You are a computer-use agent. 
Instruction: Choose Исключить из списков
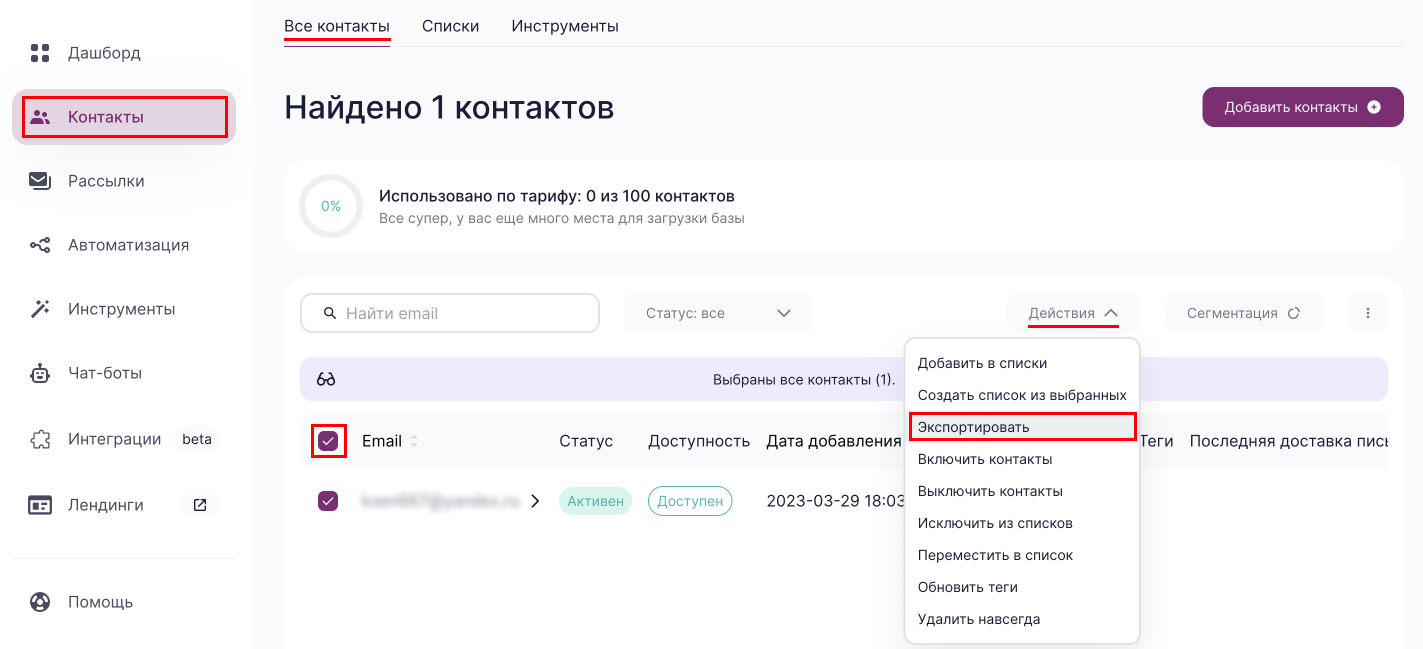(x=1022, y=523)
